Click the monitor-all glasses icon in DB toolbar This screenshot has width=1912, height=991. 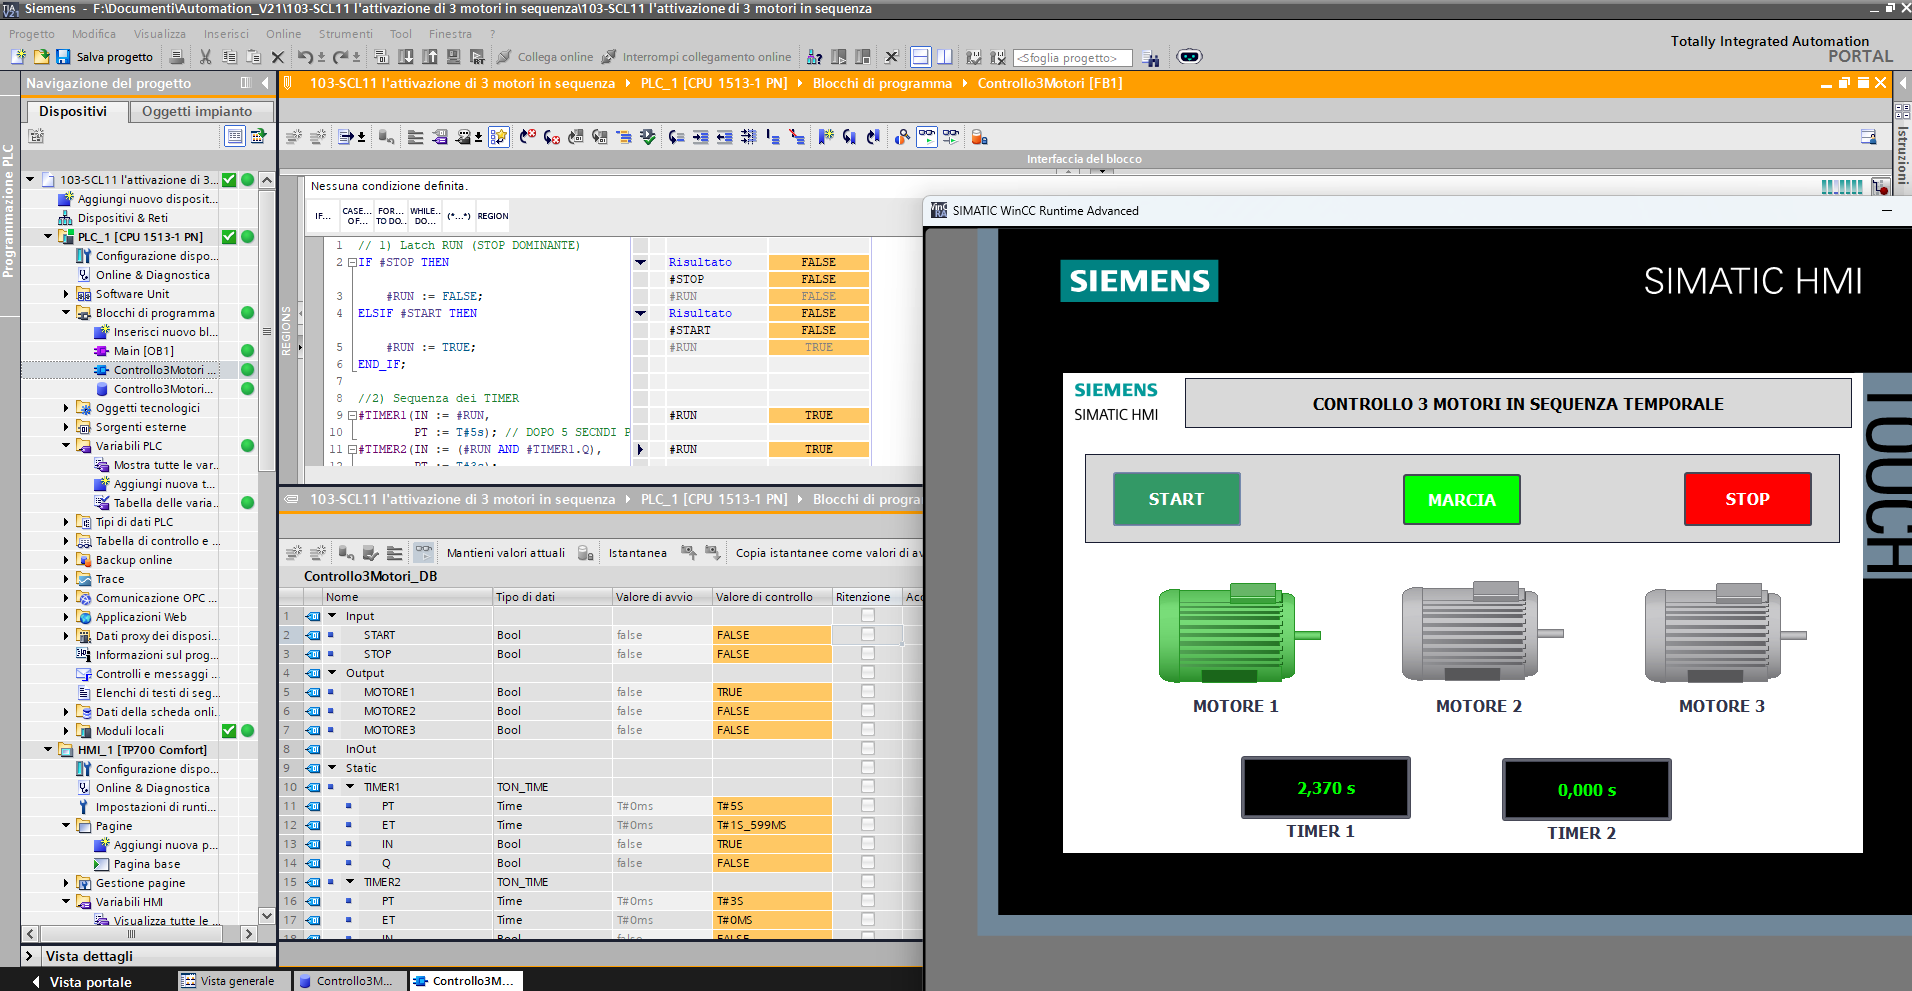click(x=424, y=552)
